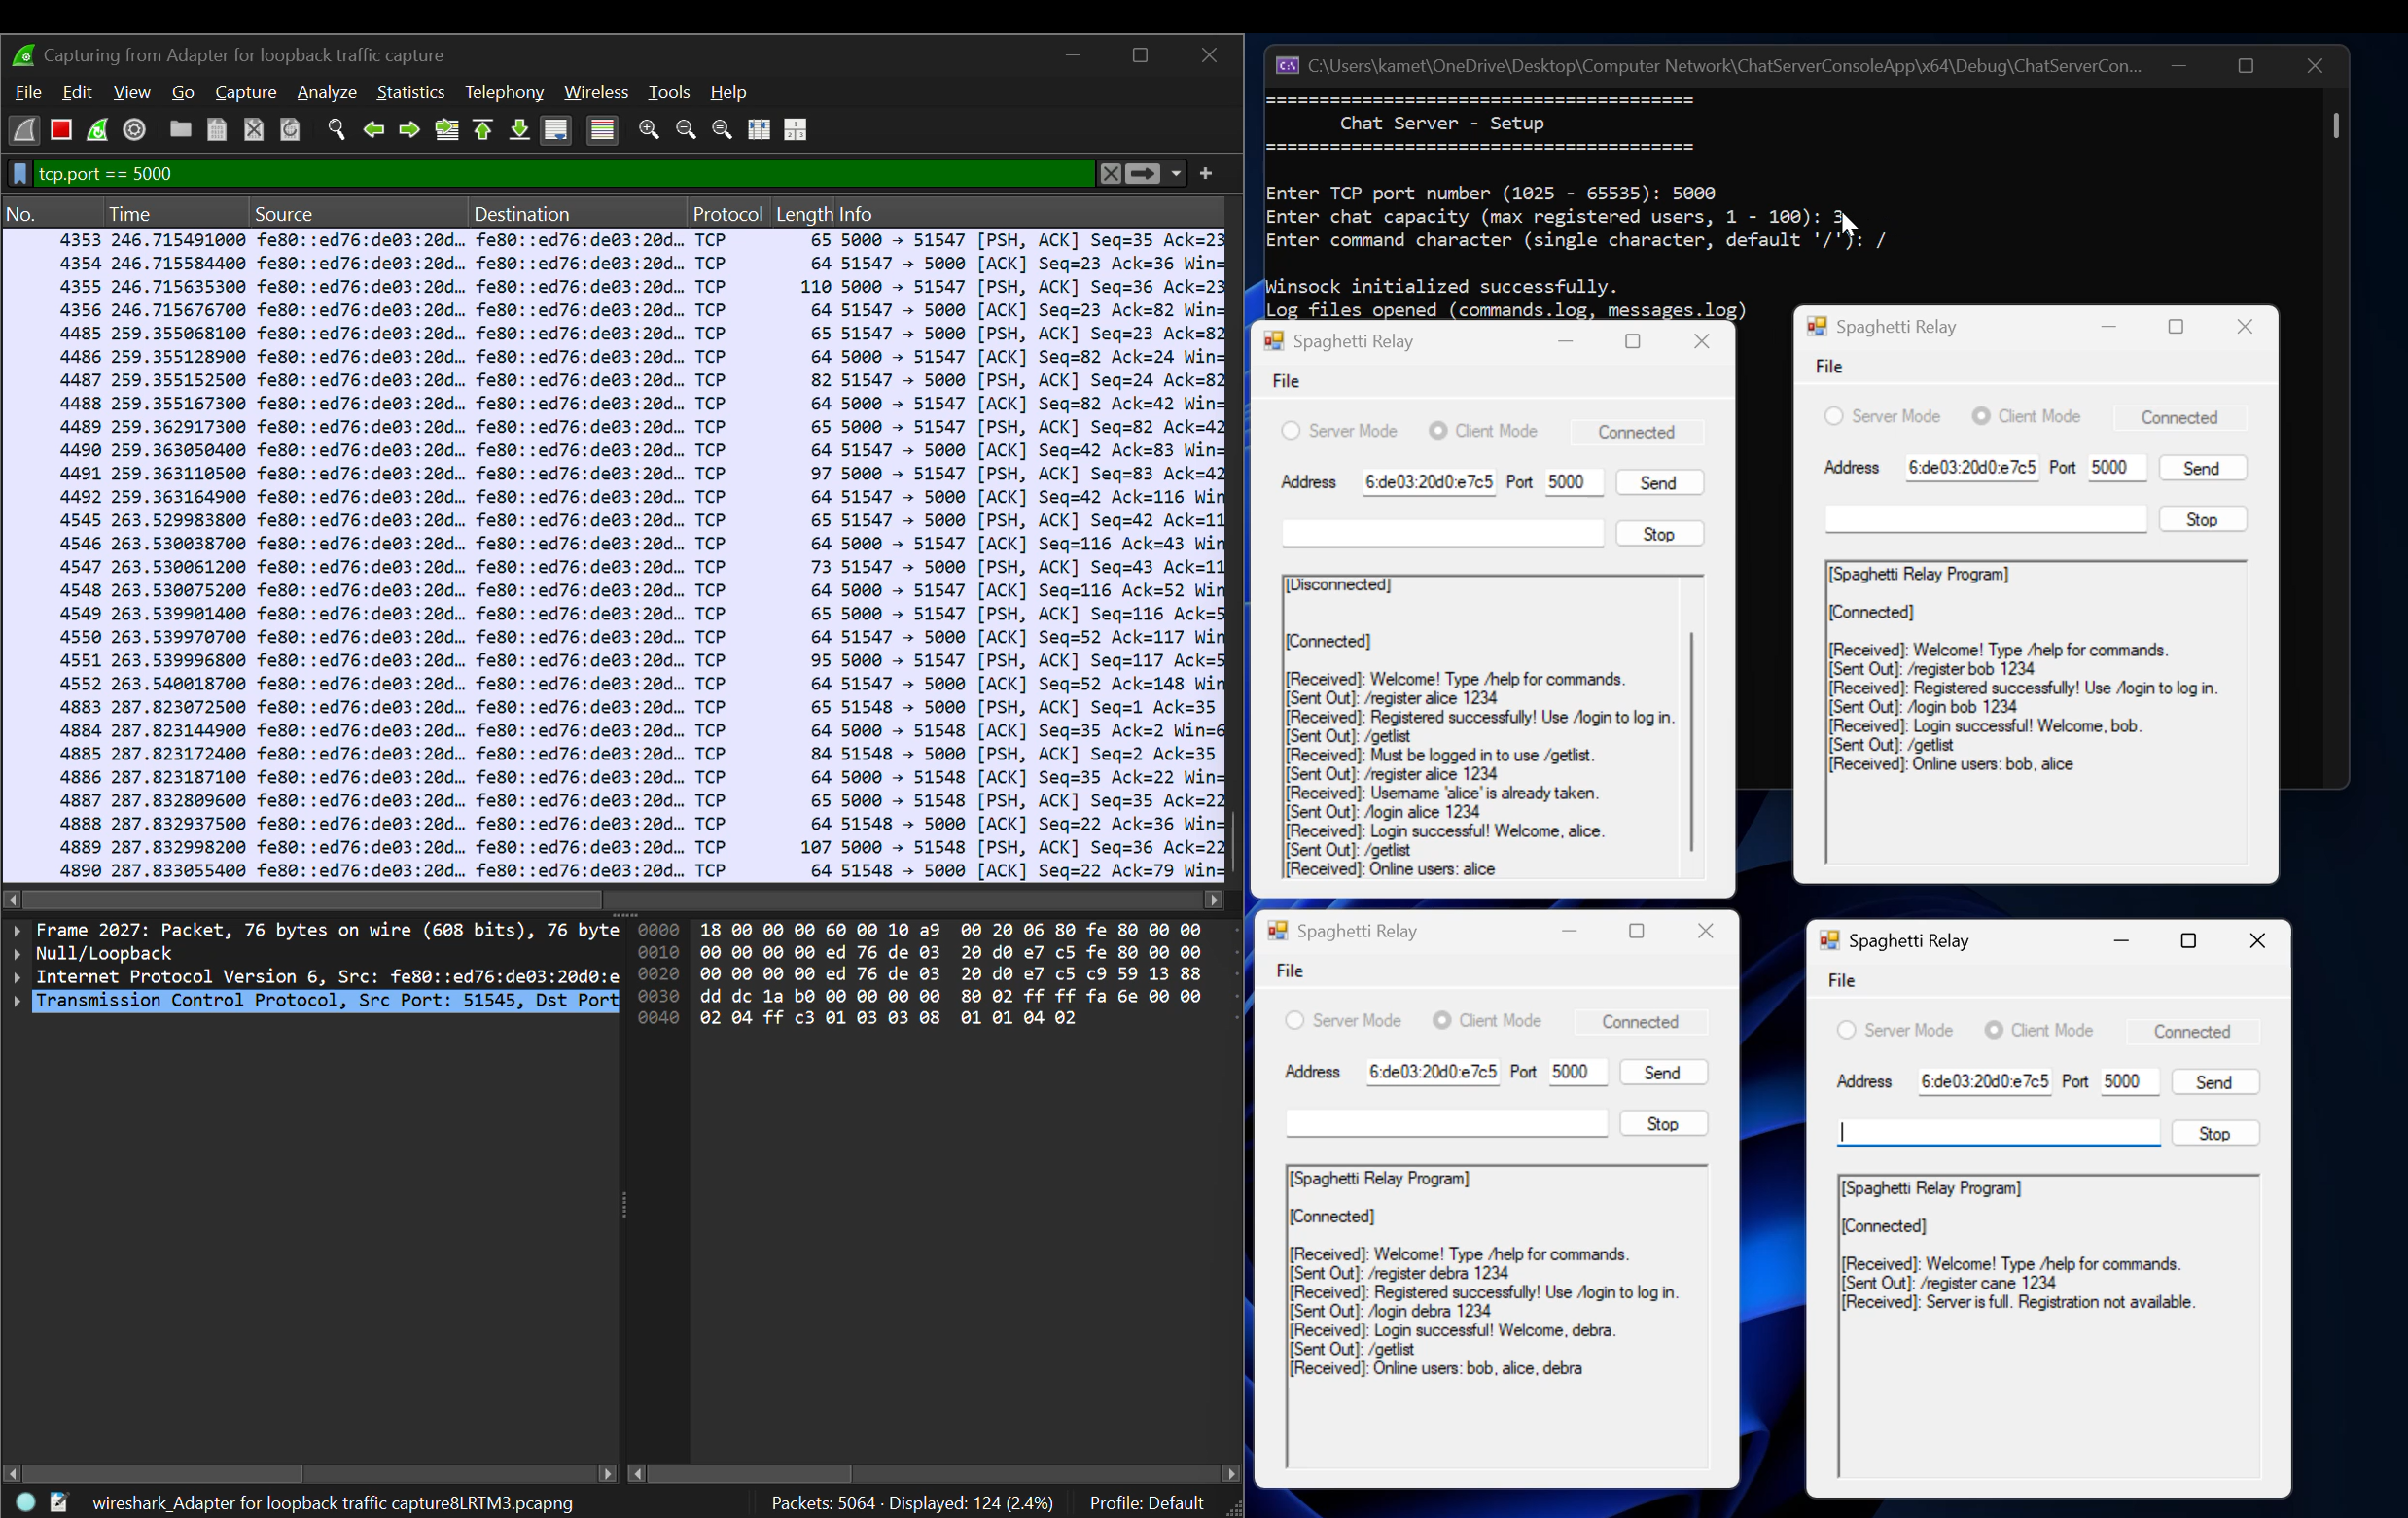Select Client Mode in bob's Spaghetti Relay
The image size is (2408, 1518).
(2025, 416)
